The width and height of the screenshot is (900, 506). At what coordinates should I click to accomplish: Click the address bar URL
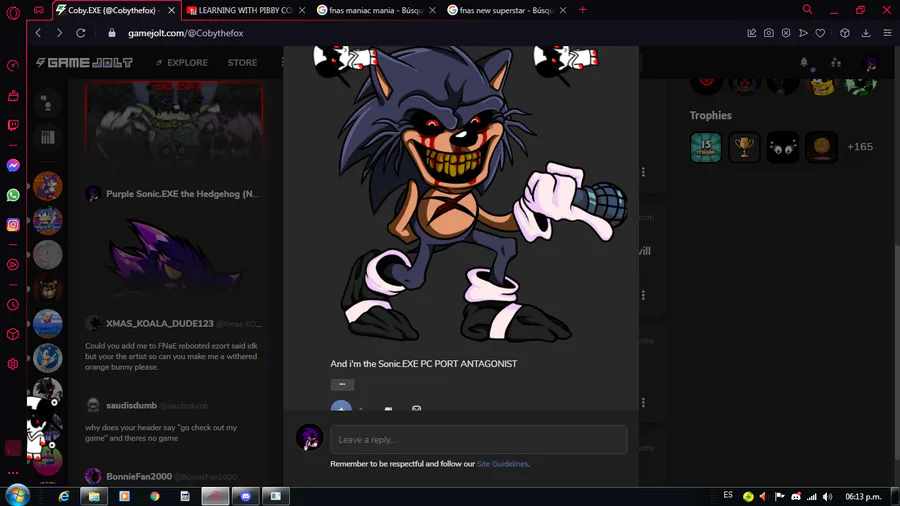(x=185, y=33)
